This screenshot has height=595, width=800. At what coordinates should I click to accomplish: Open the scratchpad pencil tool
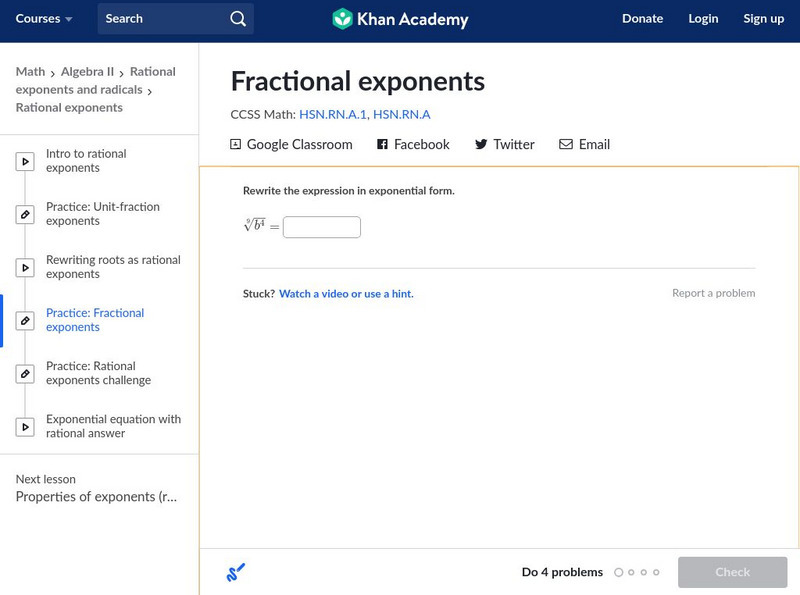[236, 573]
